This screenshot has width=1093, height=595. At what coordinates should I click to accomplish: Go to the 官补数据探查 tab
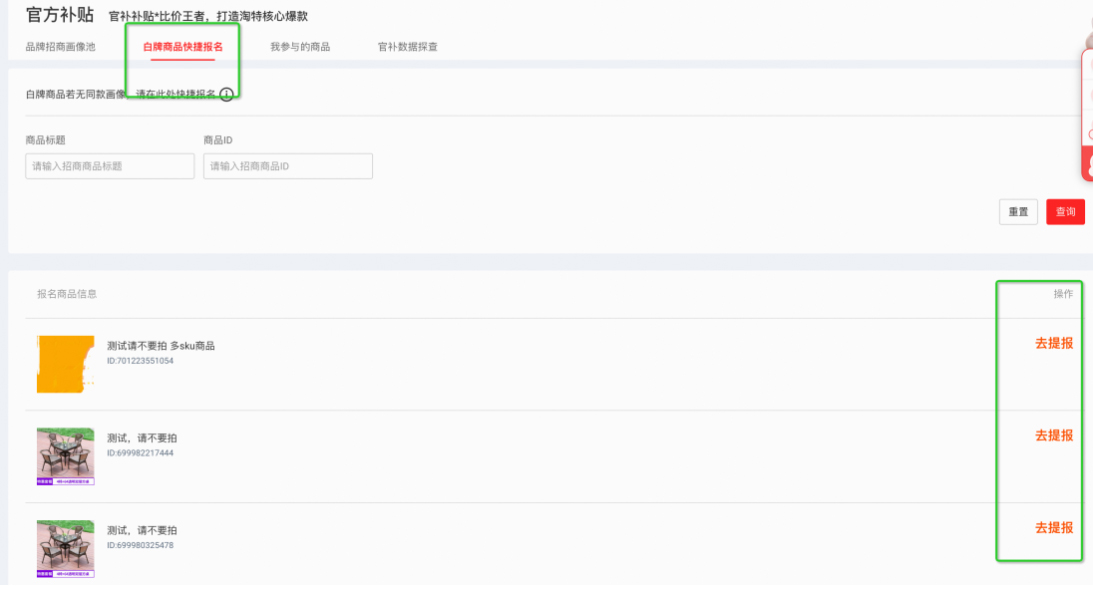click(407, 47)
